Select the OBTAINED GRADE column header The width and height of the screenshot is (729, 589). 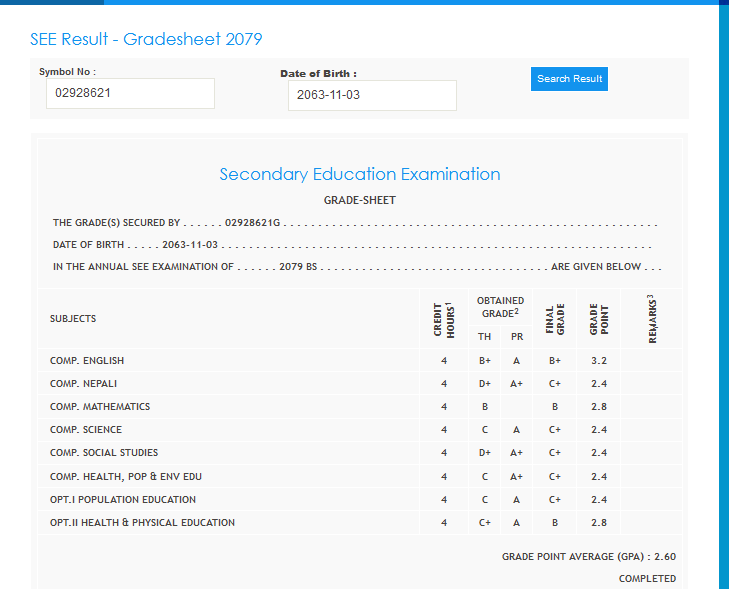tap(500, 307)
